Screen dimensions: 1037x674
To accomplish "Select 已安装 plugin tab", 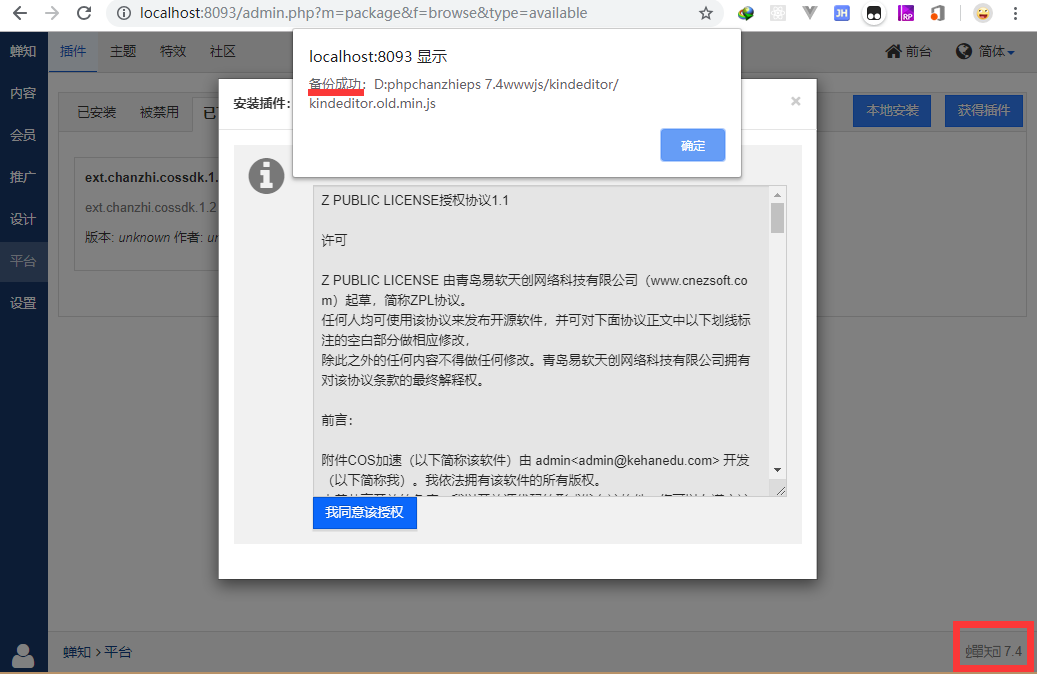I will tap(97, 112).
